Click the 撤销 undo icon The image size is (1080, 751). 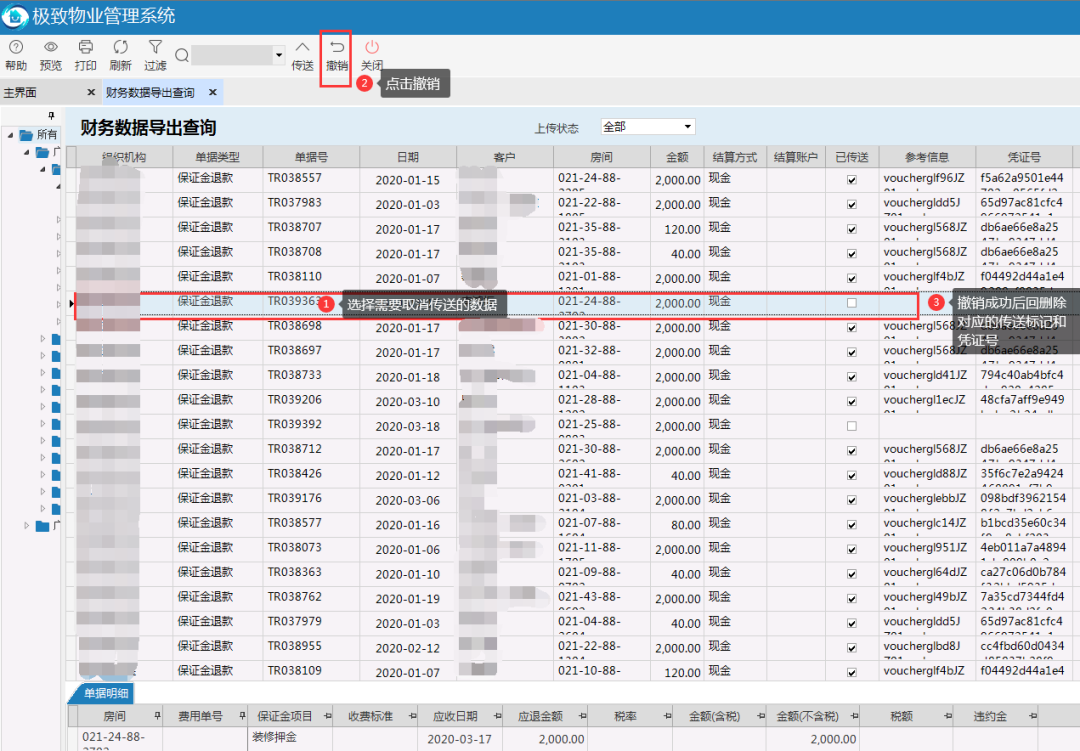337,48
